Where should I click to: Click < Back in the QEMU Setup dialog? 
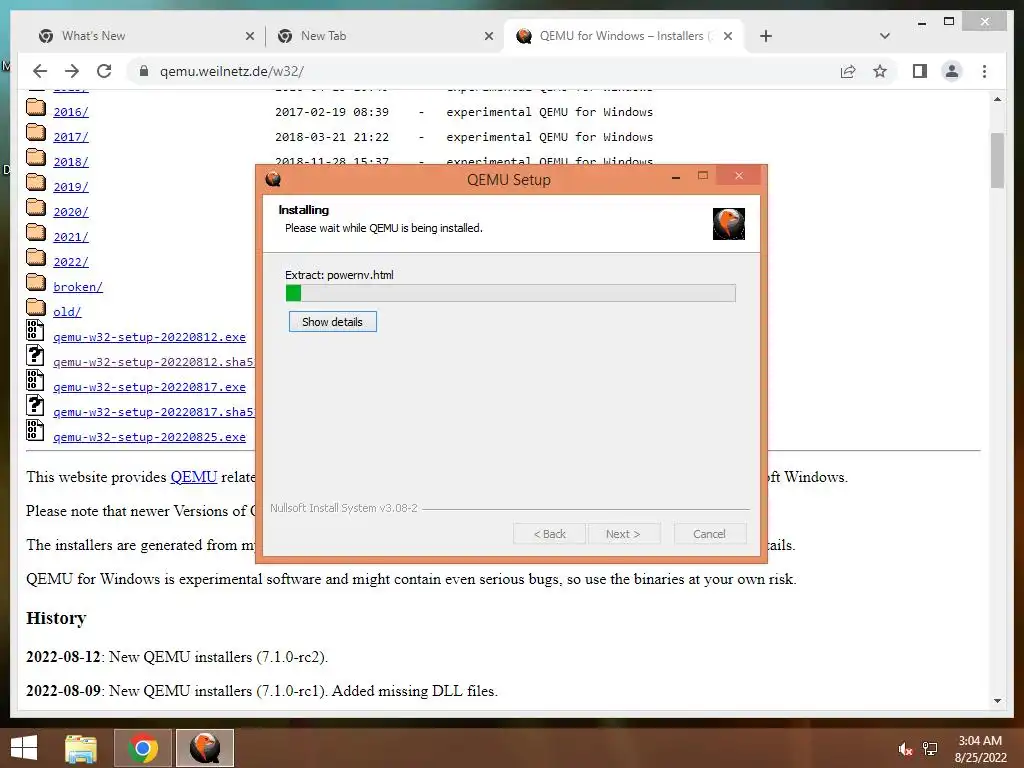(x=550, y=534)
